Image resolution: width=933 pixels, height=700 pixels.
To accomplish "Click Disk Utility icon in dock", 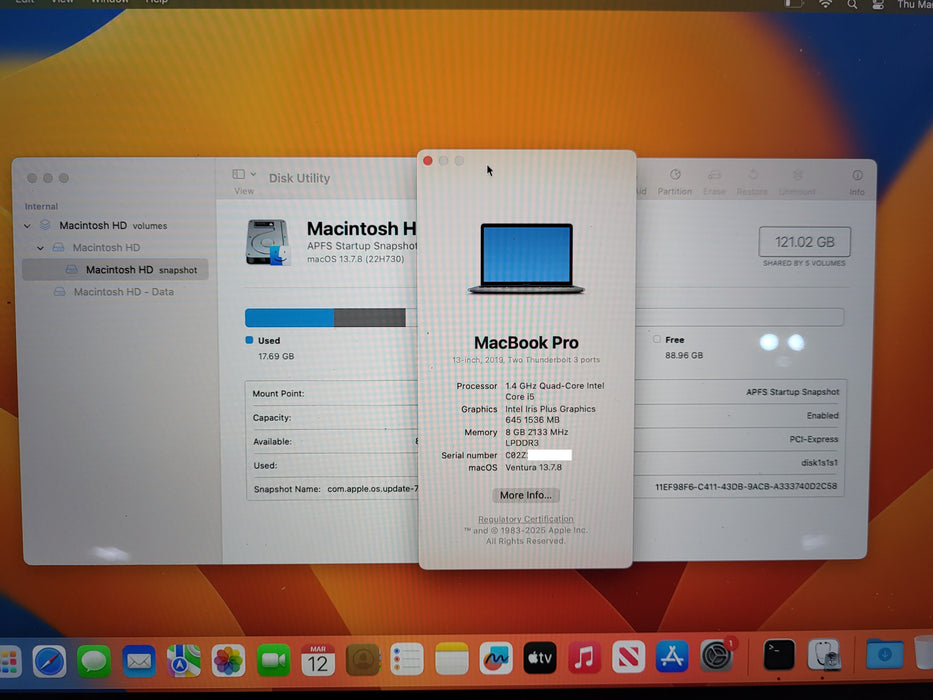I will click(x=824, y=654).
